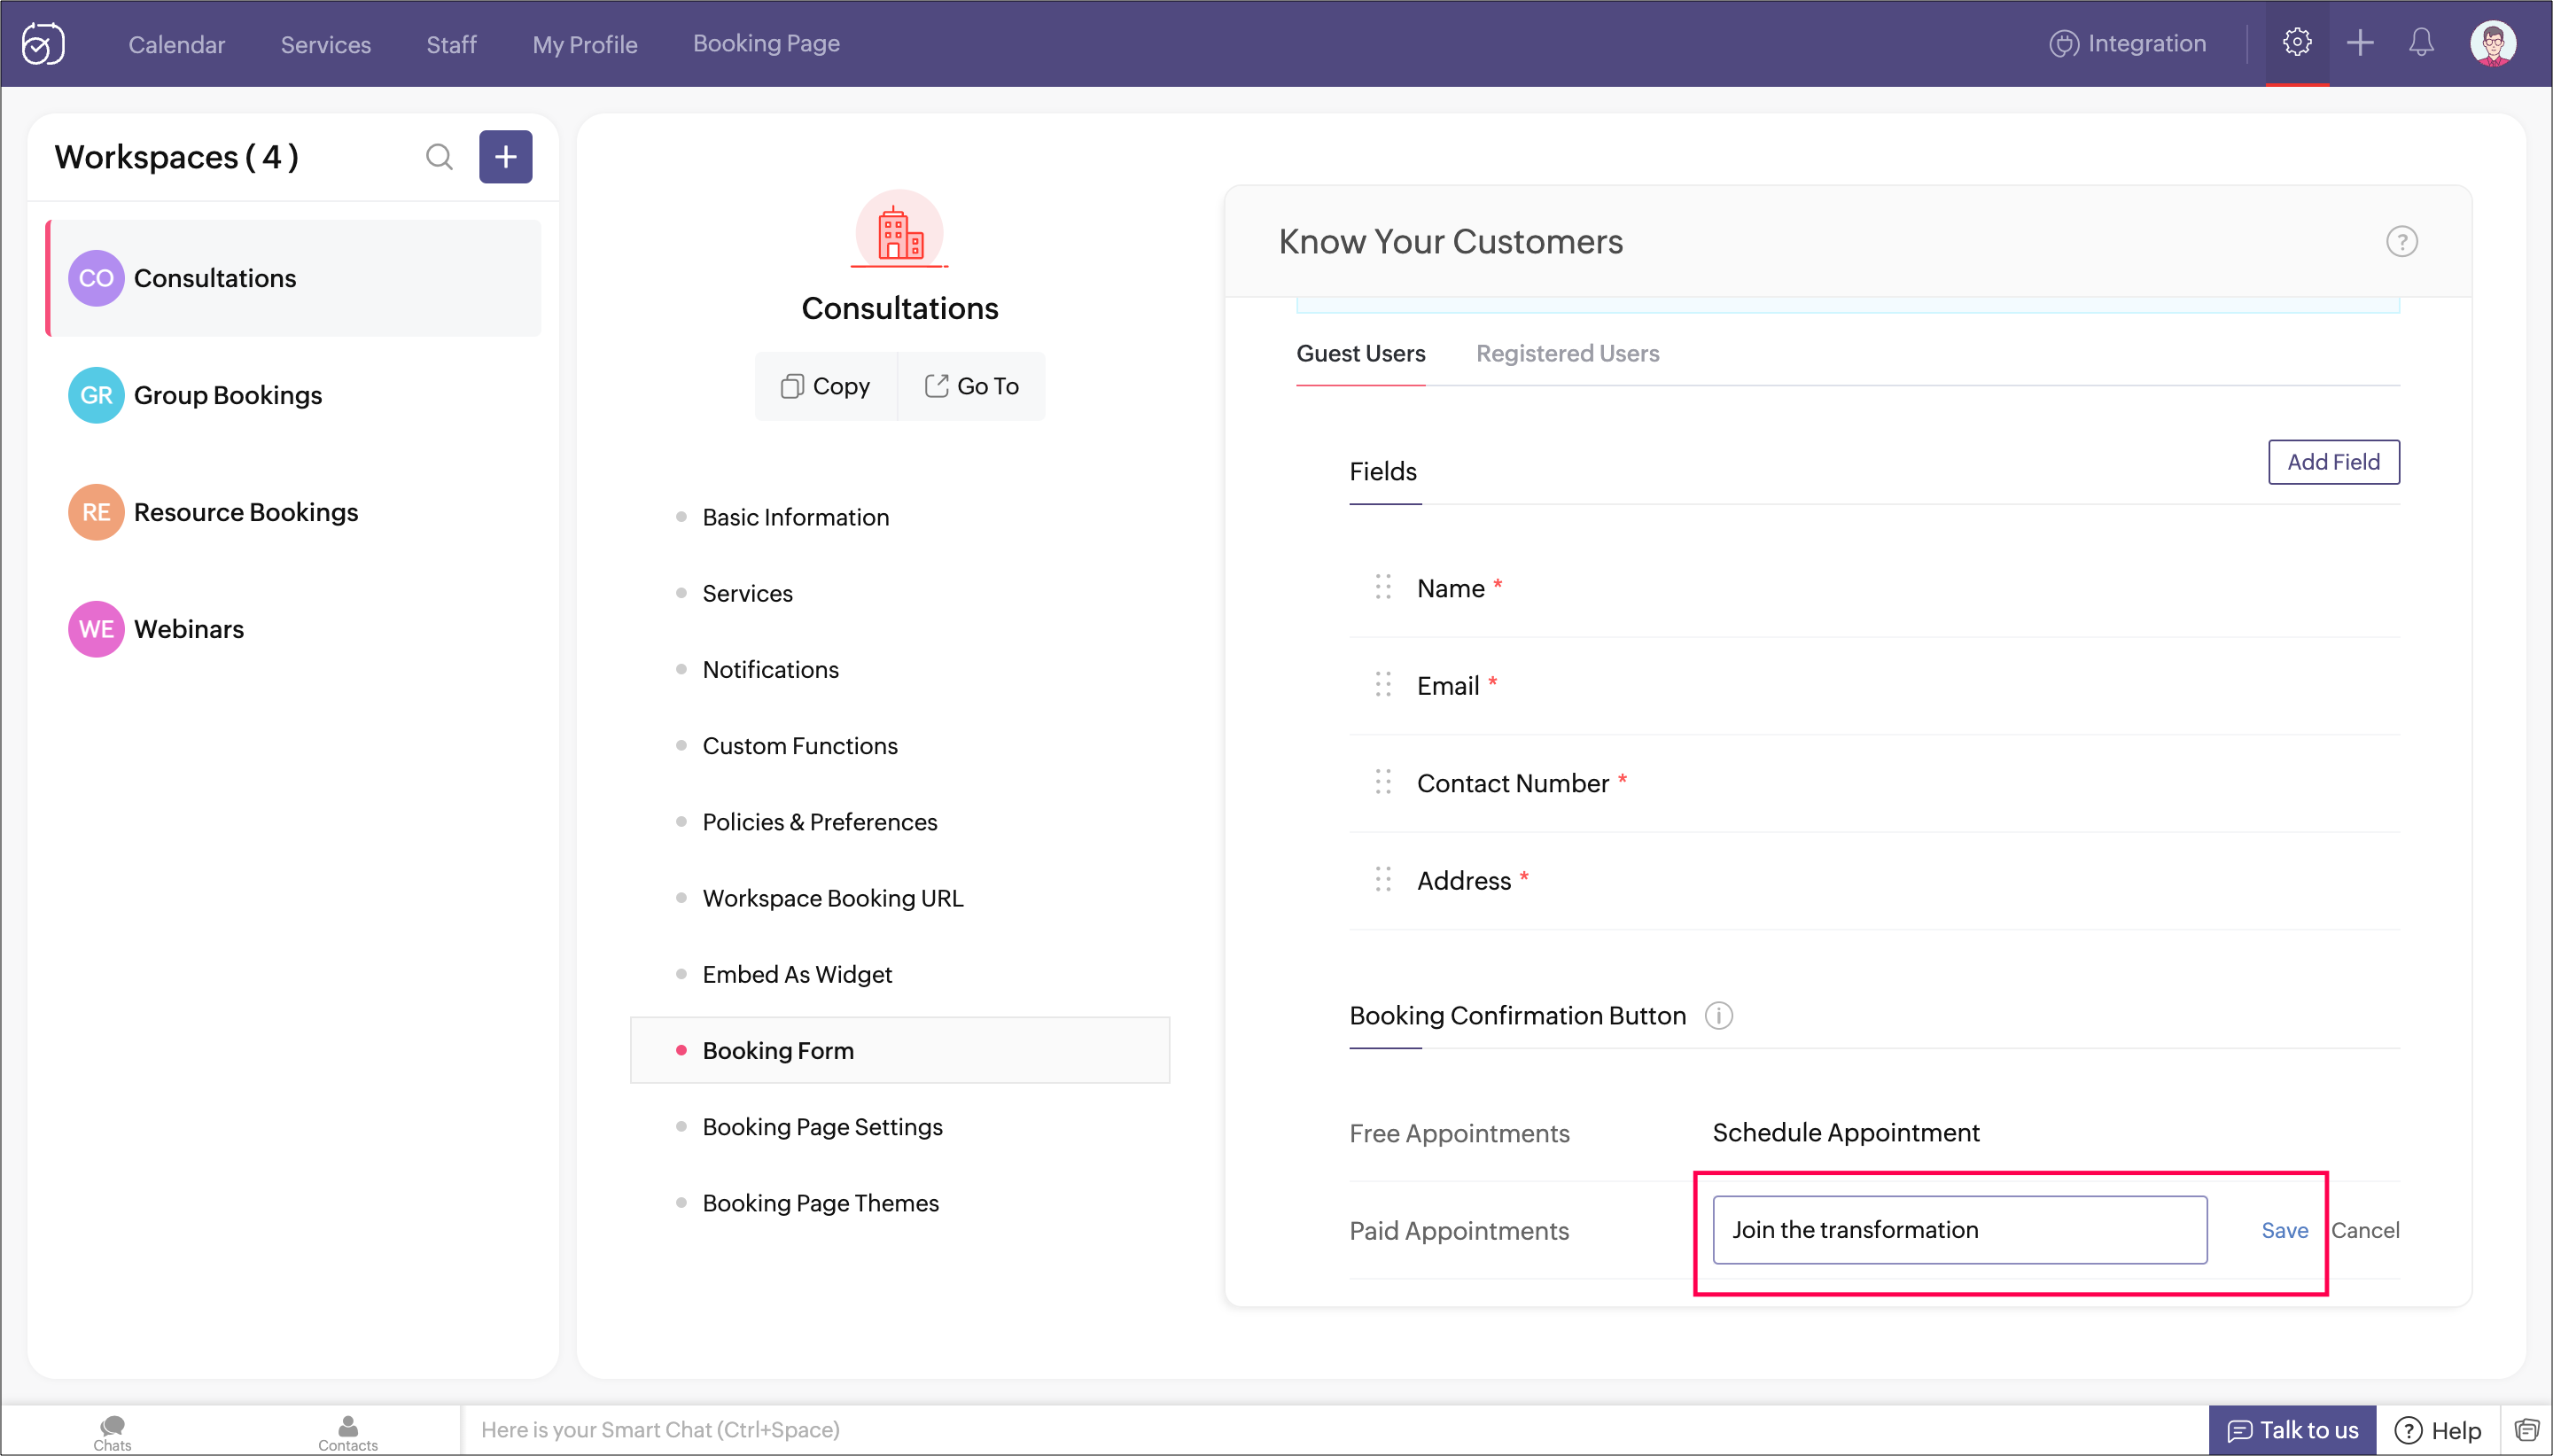
Task: Cancel the paid appointment text edit
Action: click(2365, 1231)
